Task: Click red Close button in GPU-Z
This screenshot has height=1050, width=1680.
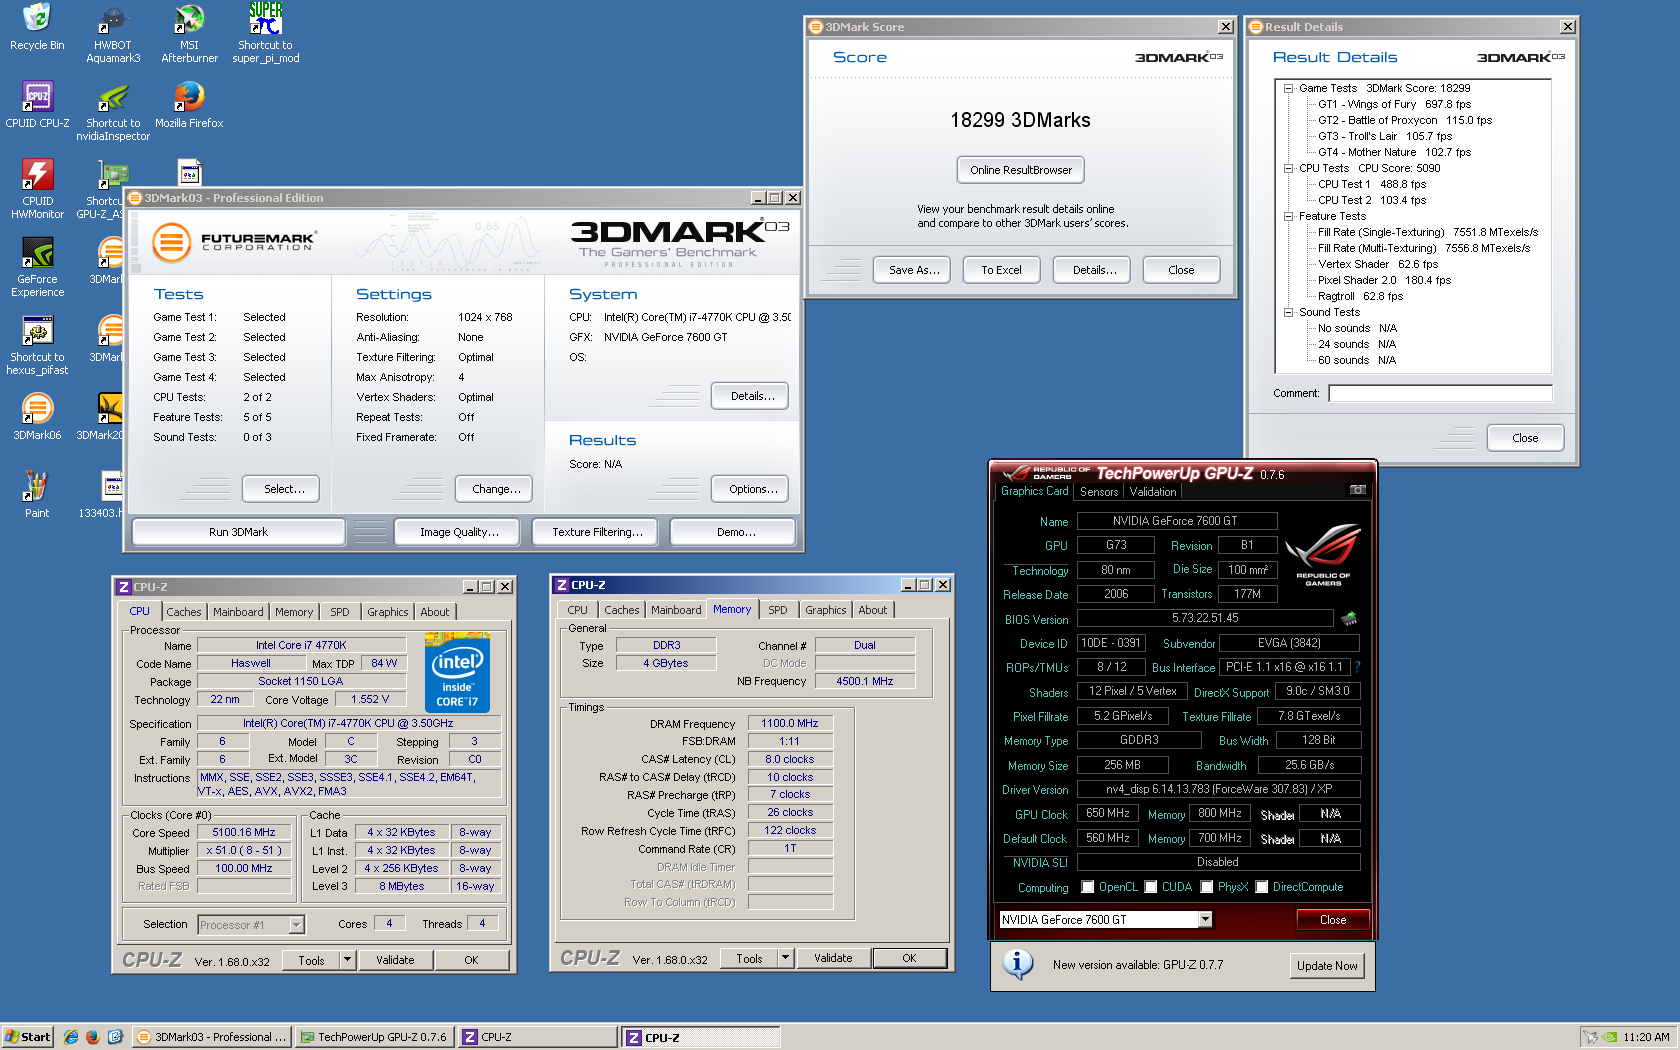Action: tap(1333, 920)
